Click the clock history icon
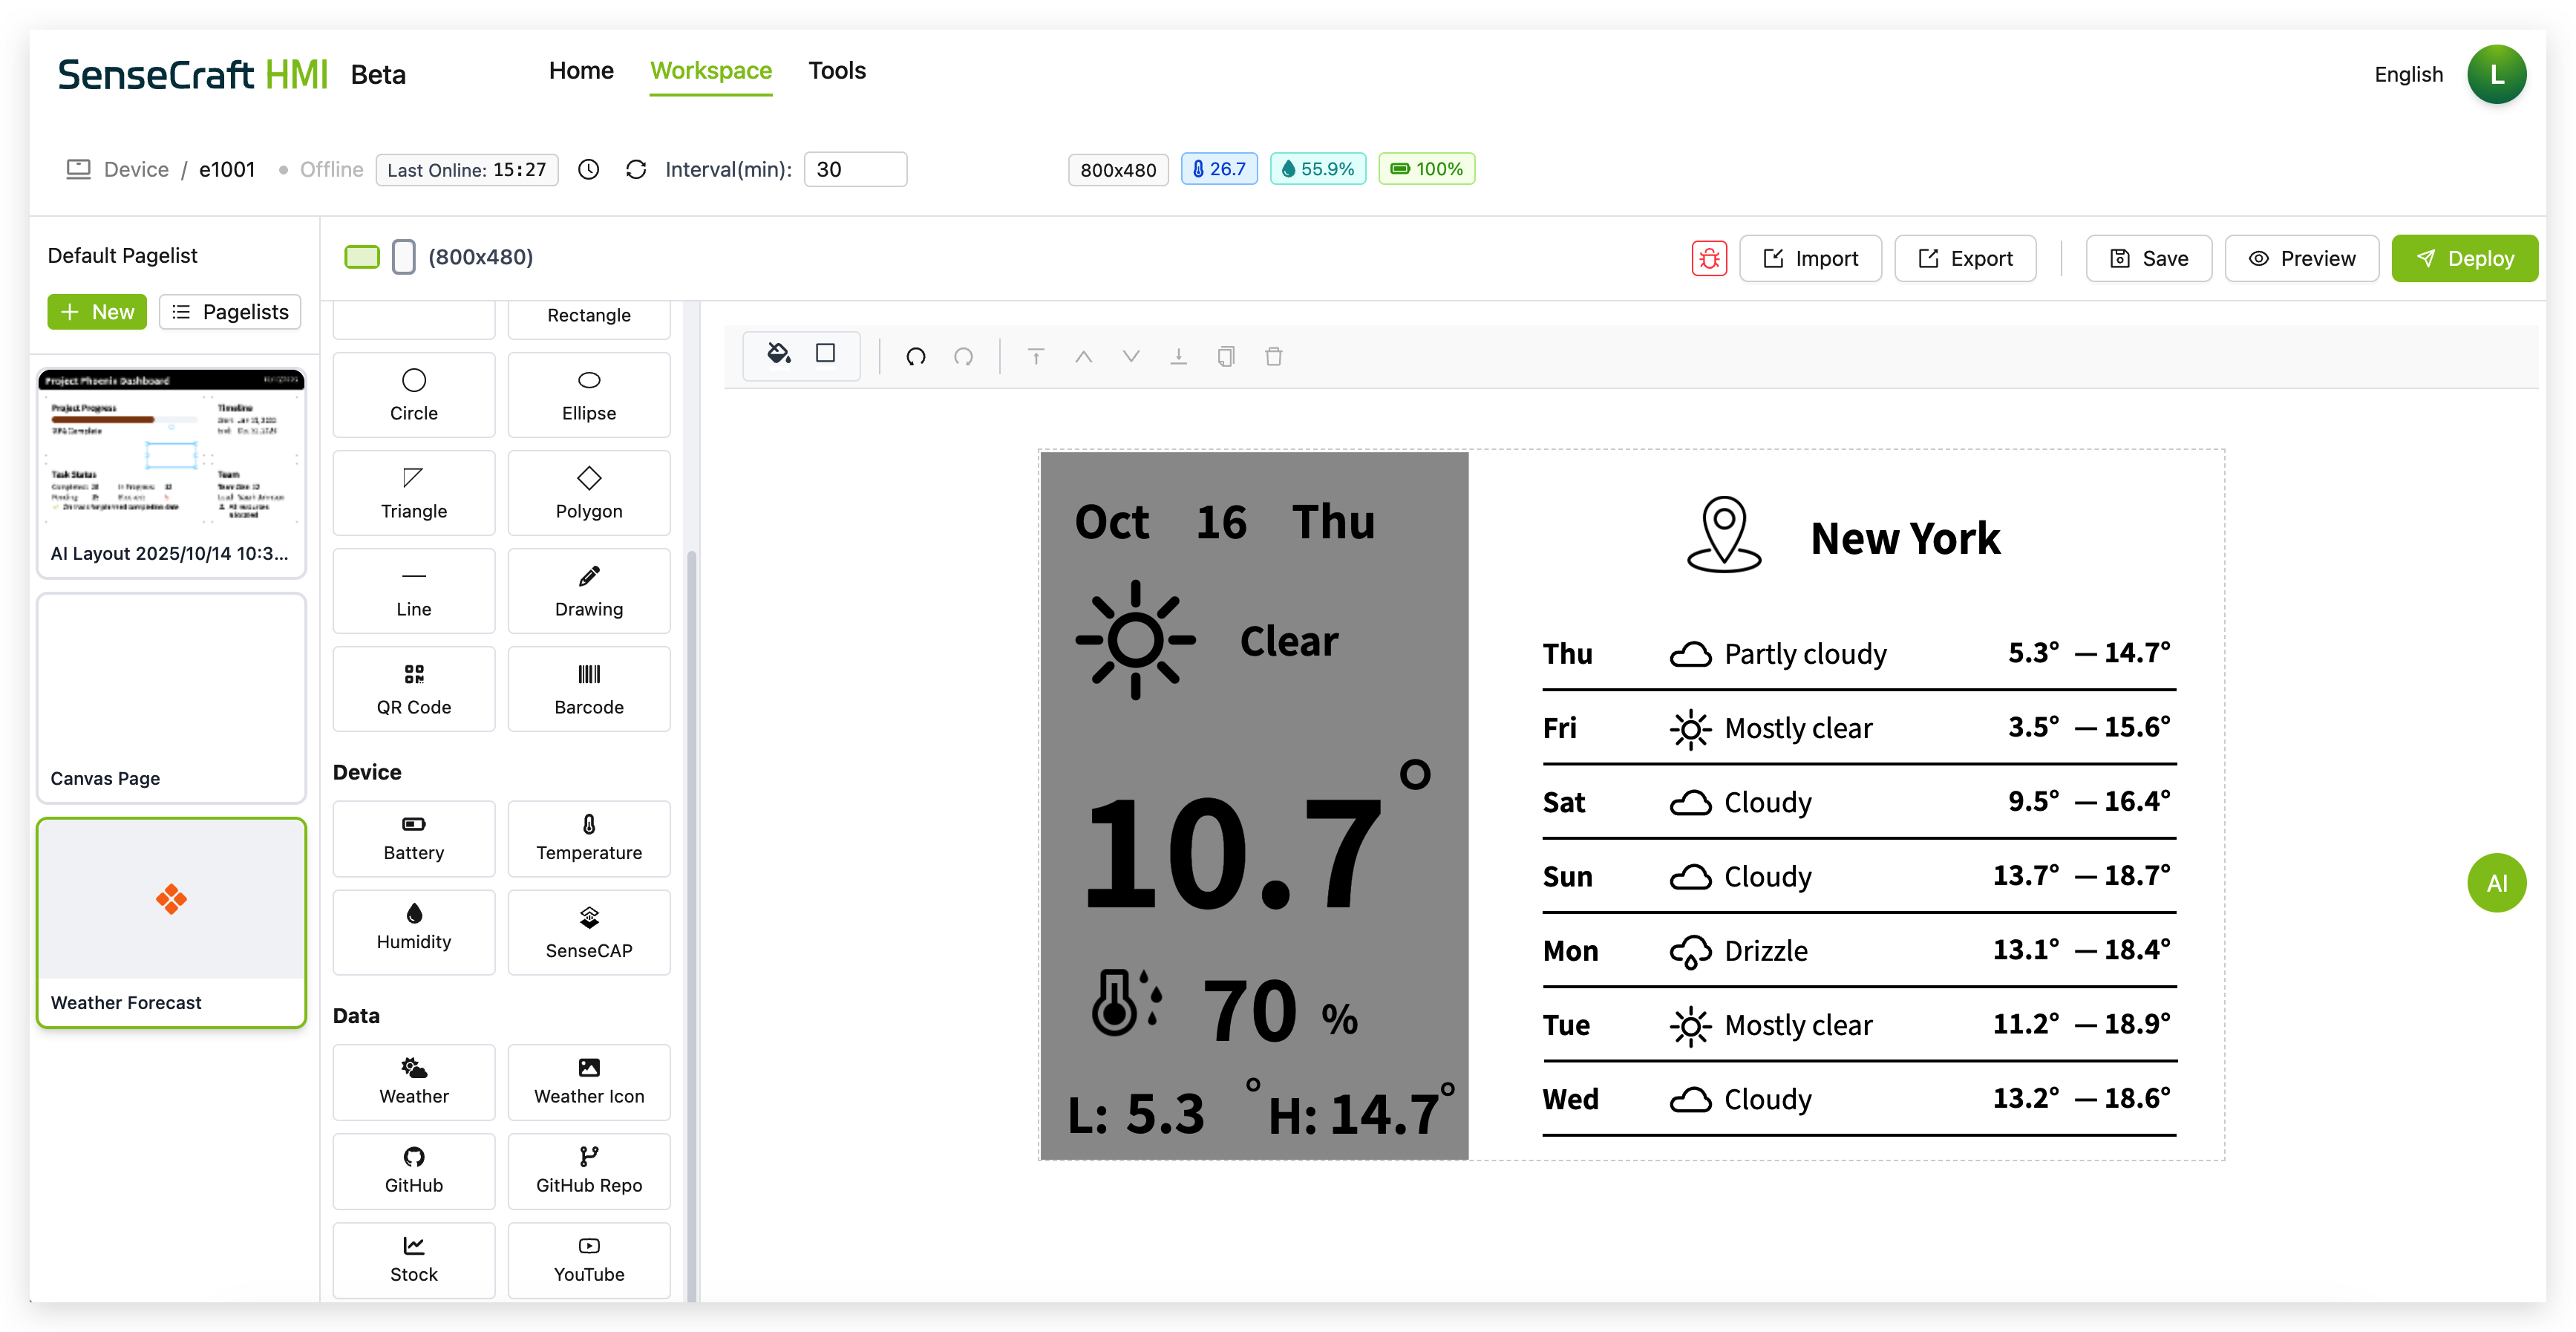Screen dimensions: 2576x1332 [589, 170]
